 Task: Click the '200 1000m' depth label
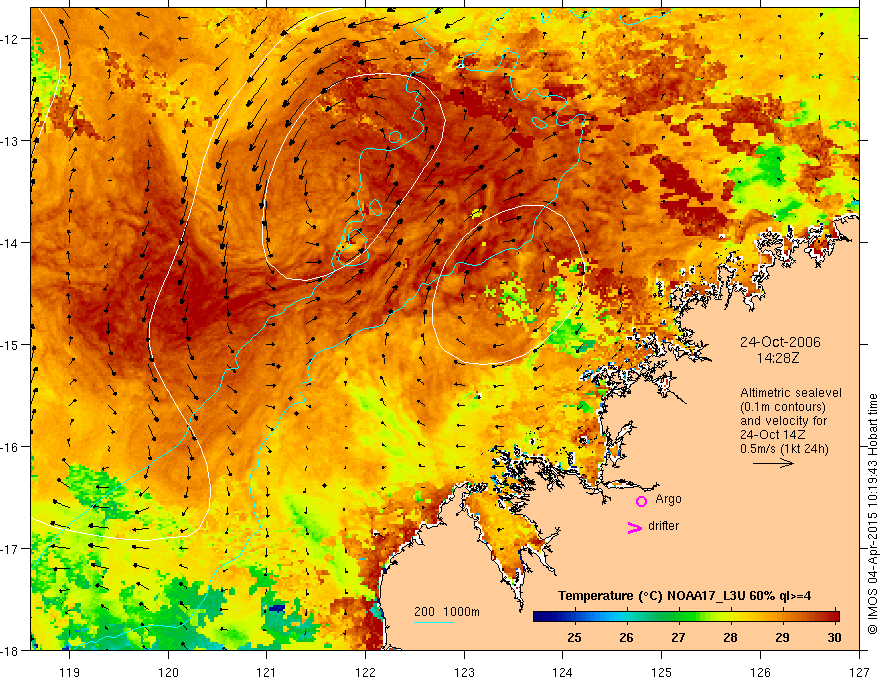[x=447, y=612]
